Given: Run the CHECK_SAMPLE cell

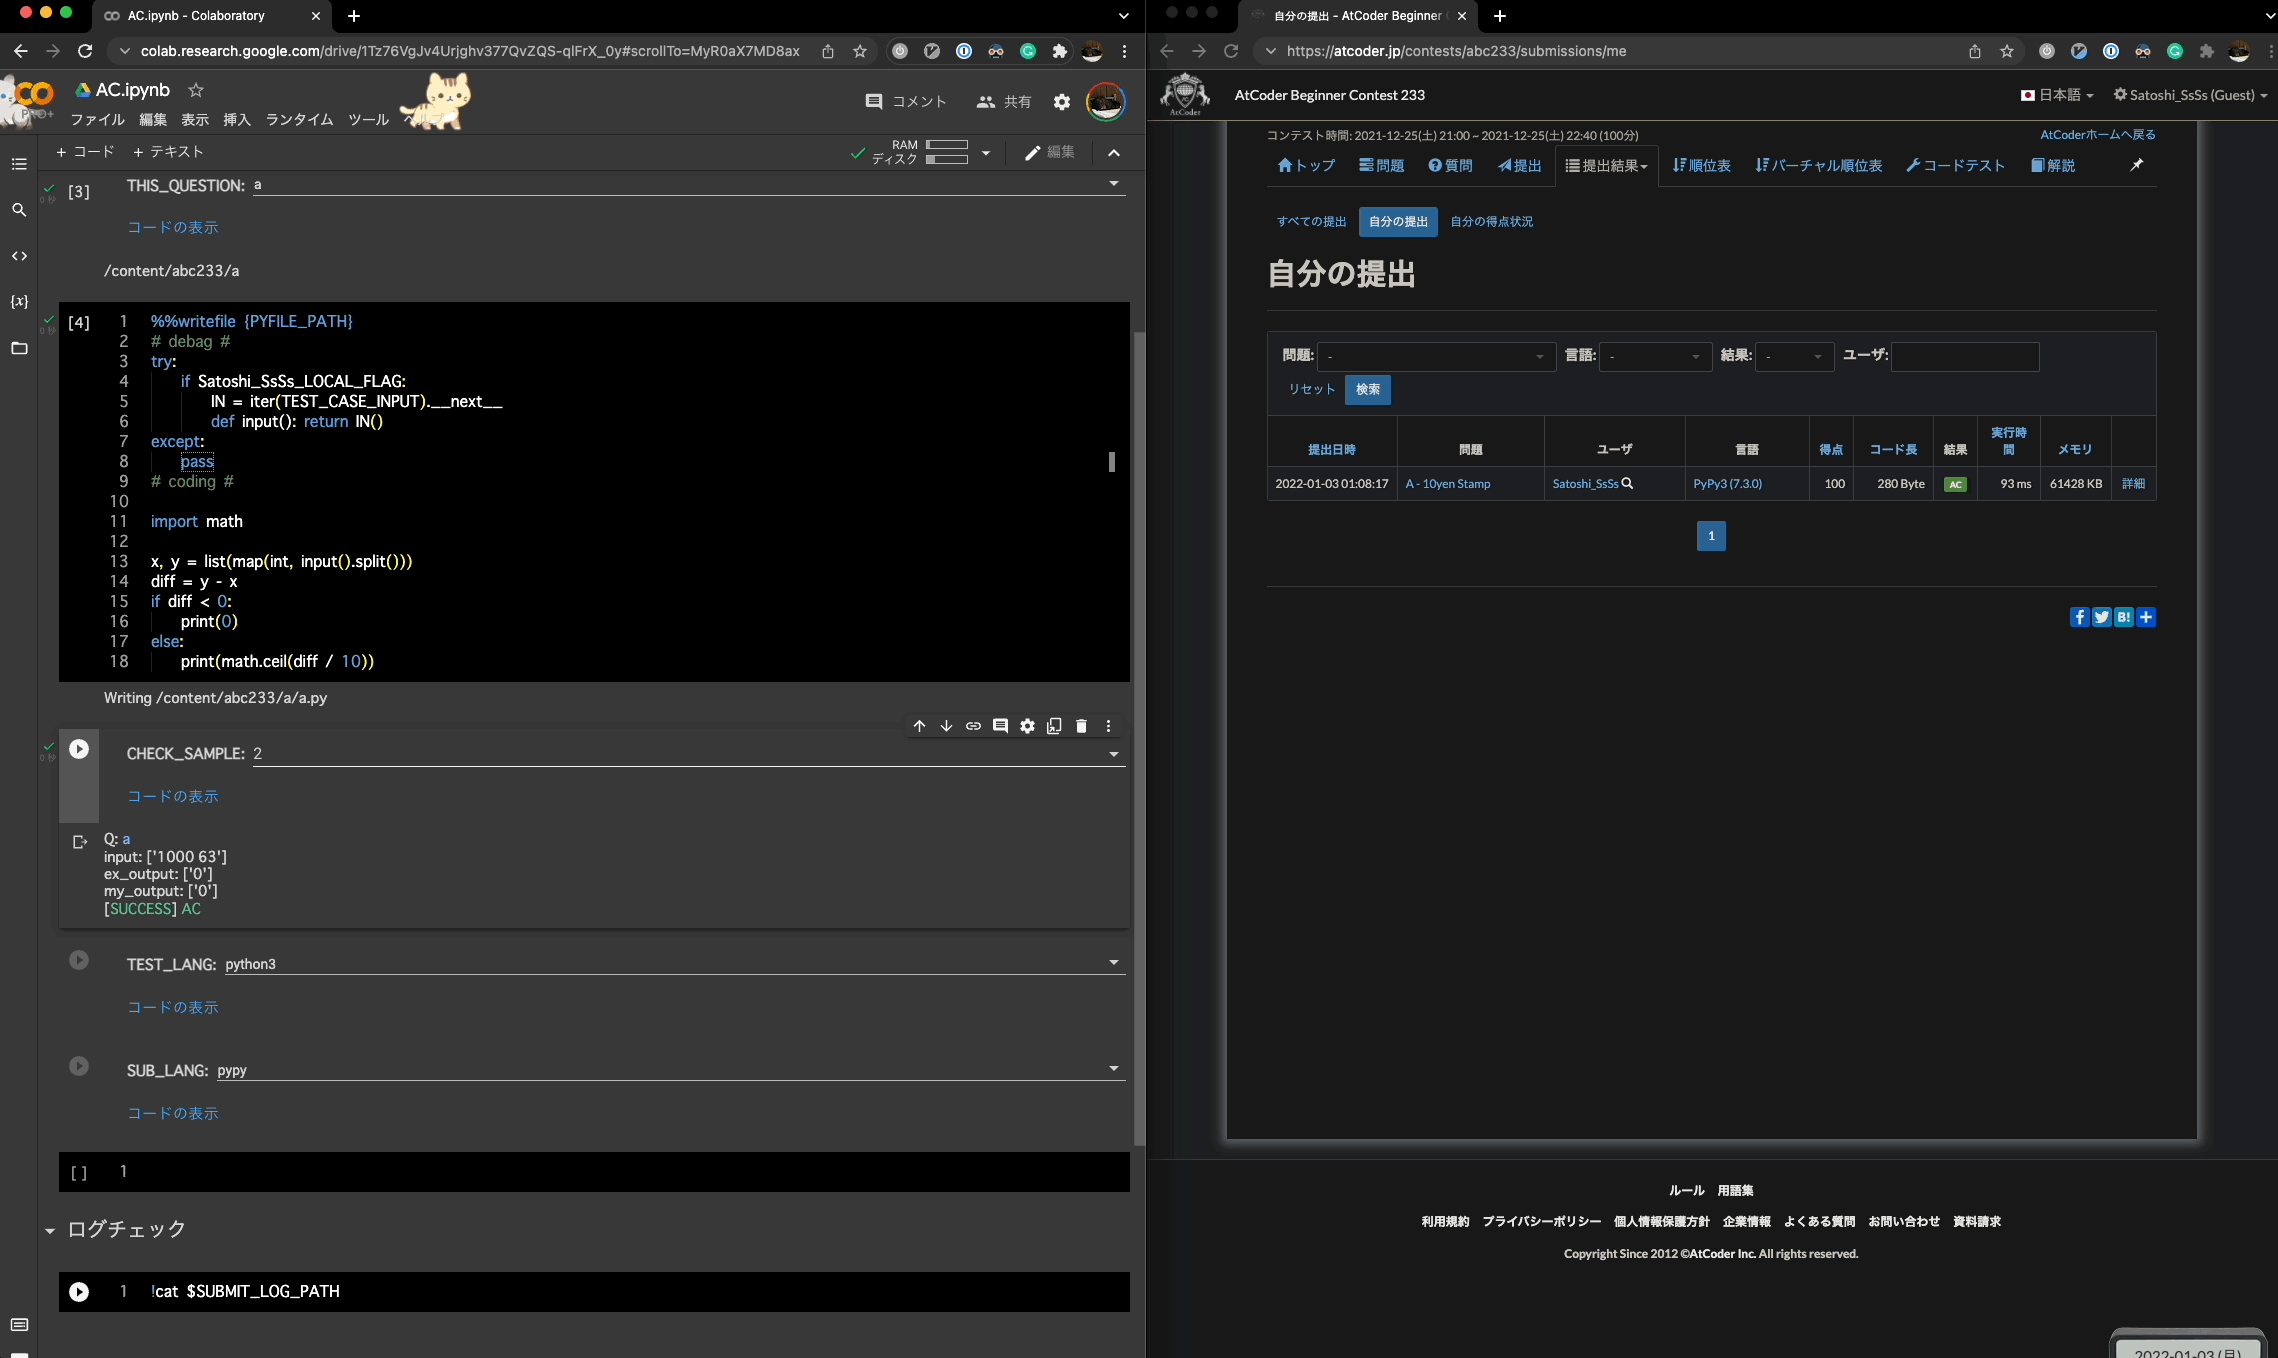Looking at the screenshot, I should [x=79, y=749].
